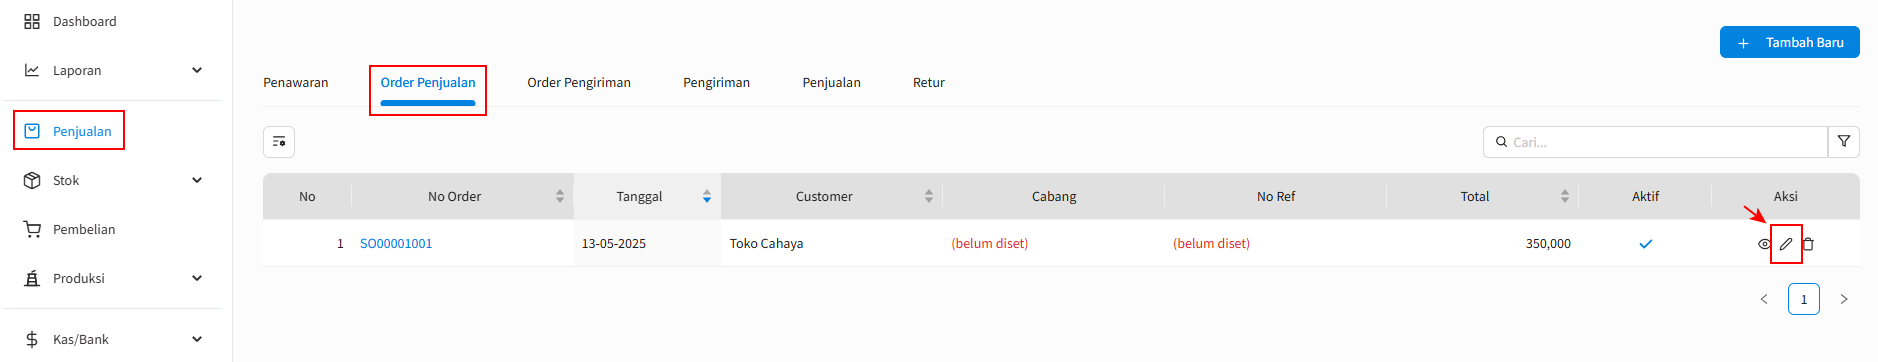Delete order with the trash icon
The image size is (1878, 362).
[1808, 244]
